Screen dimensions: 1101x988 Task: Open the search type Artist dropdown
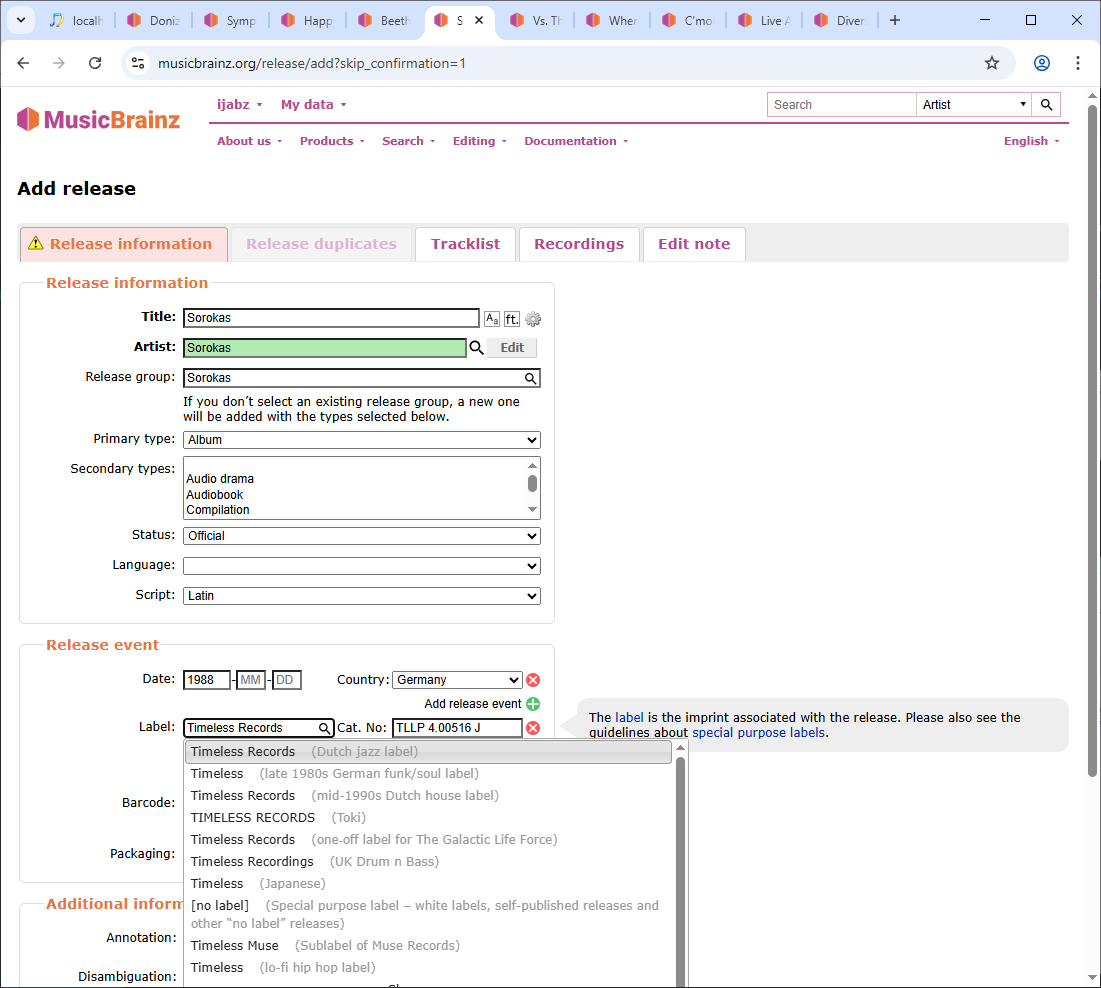(x=974, y=105)
